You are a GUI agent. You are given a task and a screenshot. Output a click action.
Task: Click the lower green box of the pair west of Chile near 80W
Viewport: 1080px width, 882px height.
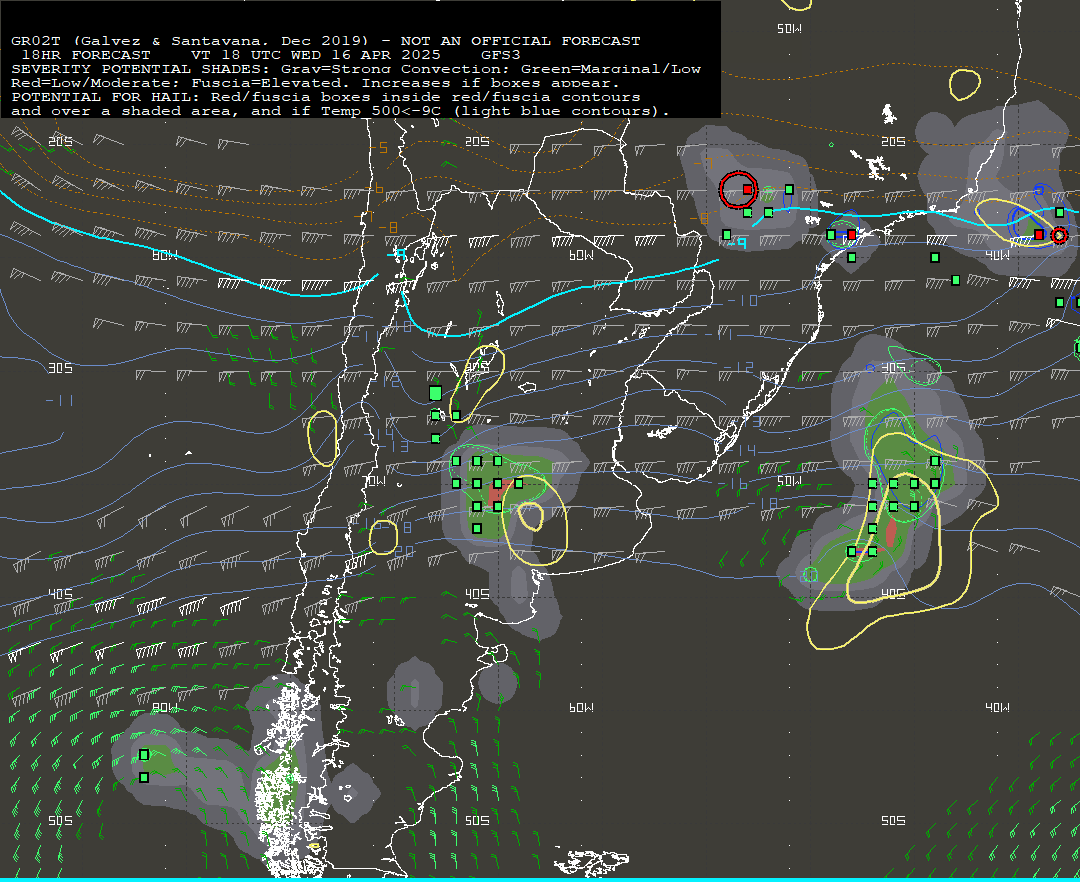(x=144, y=777)
